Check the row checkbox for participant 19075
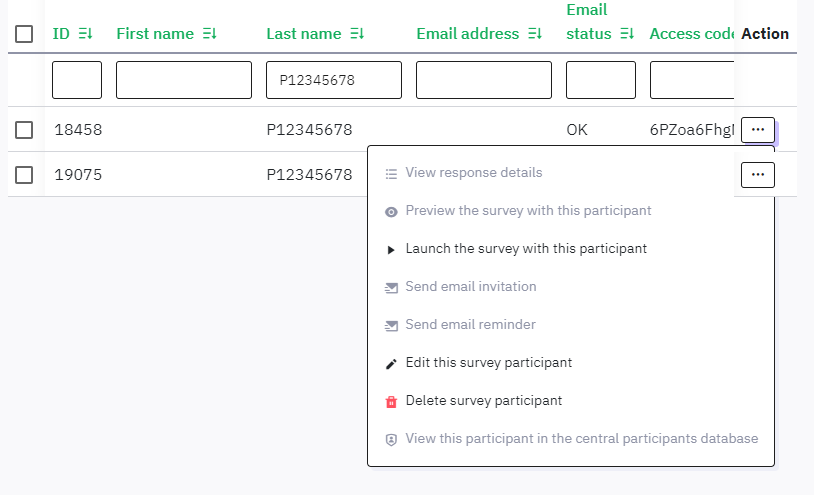 (25, 175)
